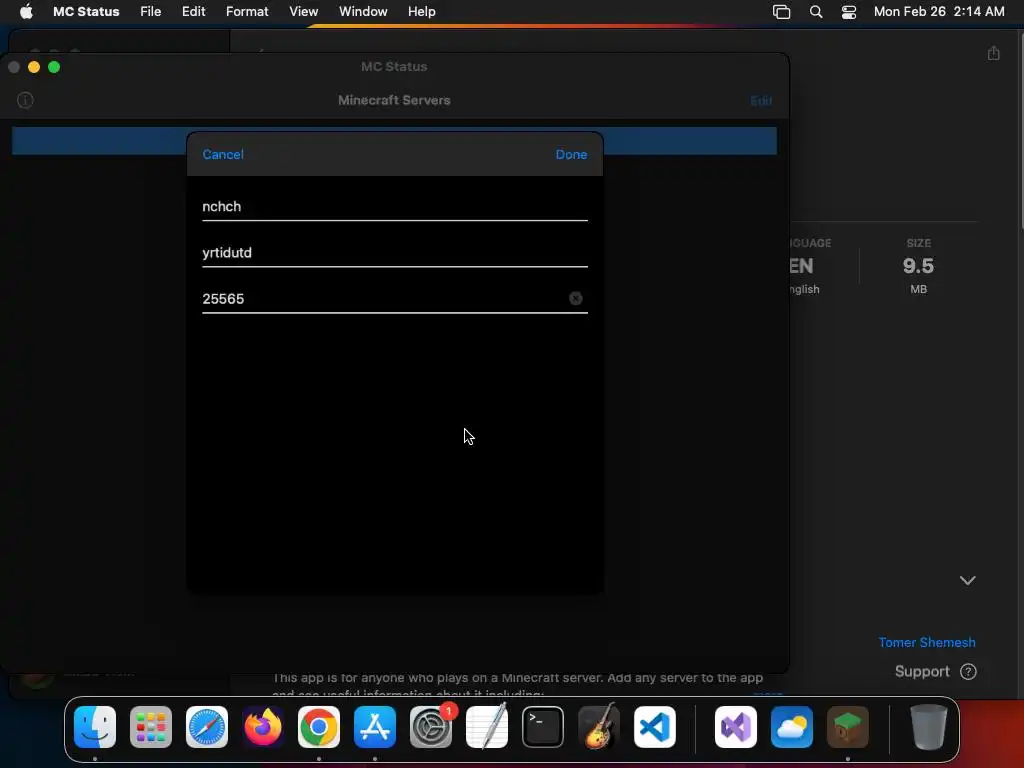Screen dimensions: 1024x768
Task: Open the cloud weather app in the Dock
Action: pyautogui.click(x=792, y=727)
